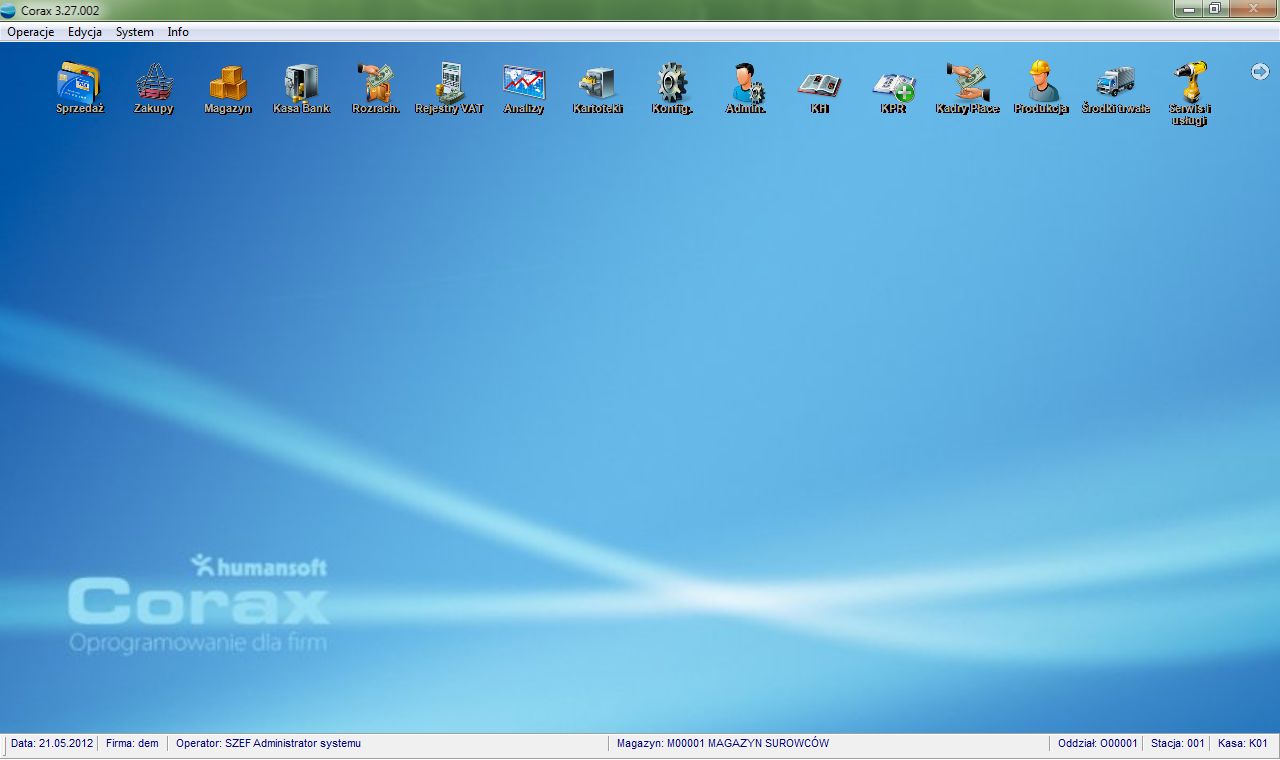Open the Operacje menu
The width and height of the screenshot is (1280, 760).
tap(30, 32)
